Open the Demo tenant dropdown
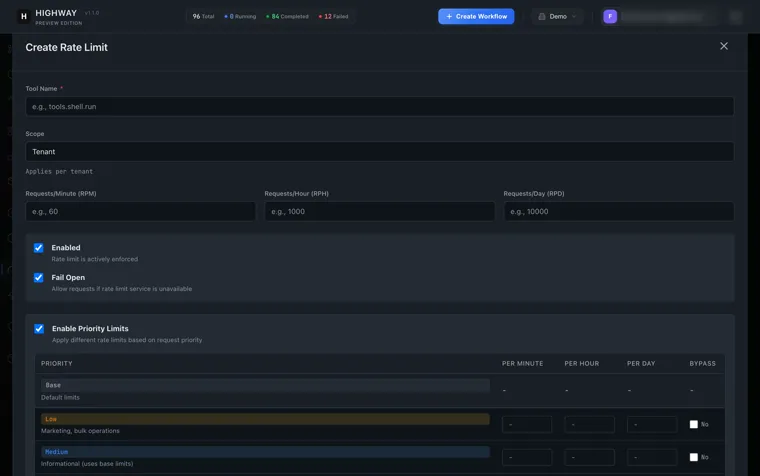 557,16
